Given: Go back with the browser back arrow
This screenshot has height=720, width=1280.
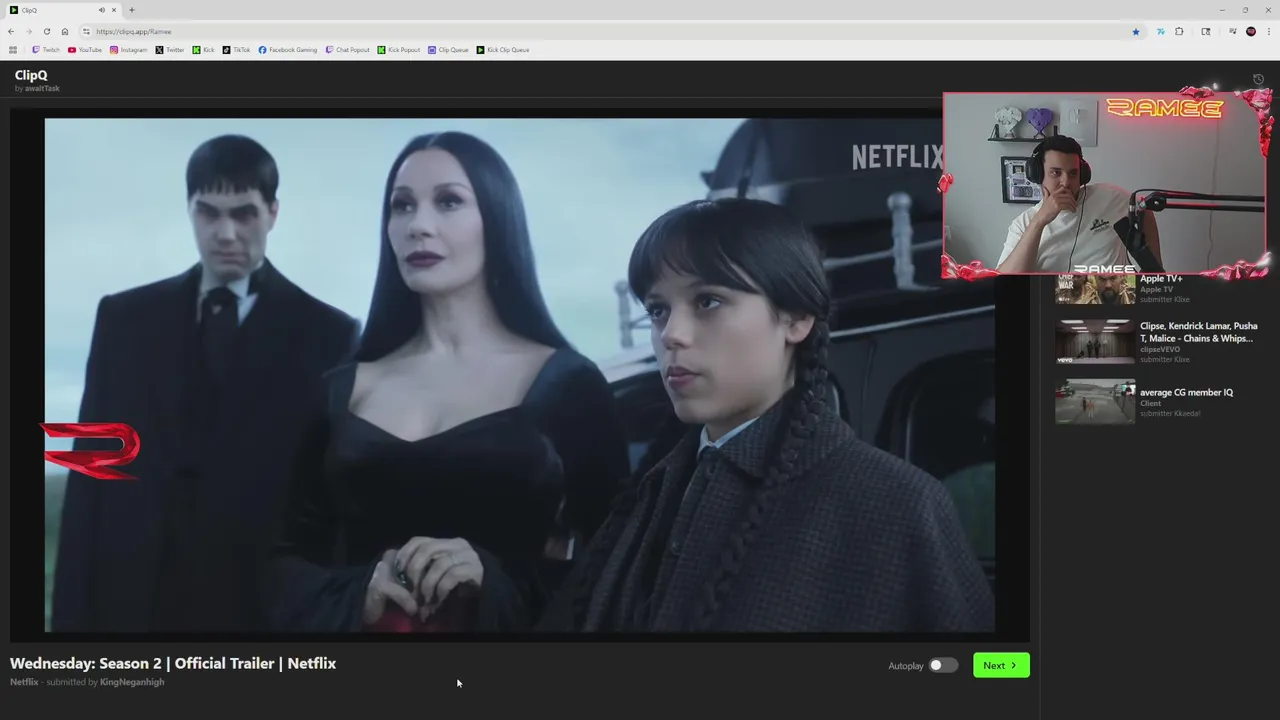Looking at the screenshot, I should (11, 31).
